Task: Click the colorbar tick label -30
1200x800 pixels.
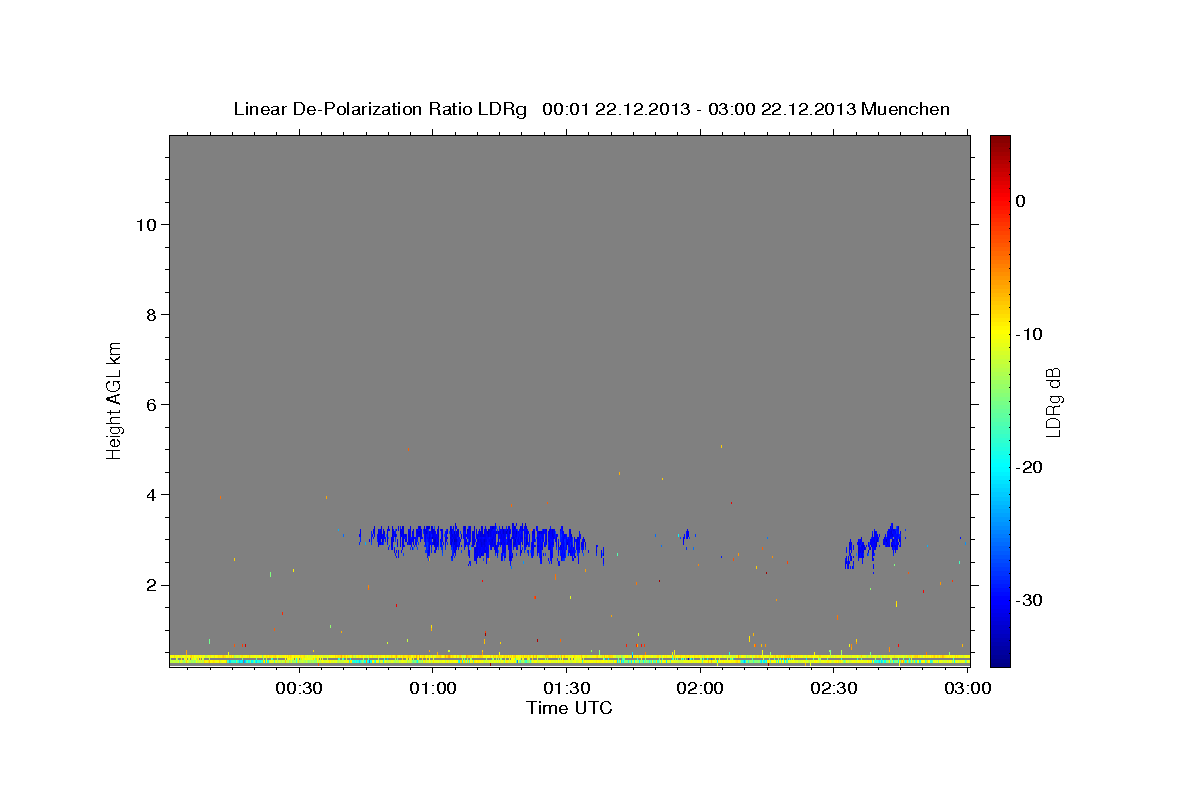Action: pyautogui.click(x=1030, y=600)
